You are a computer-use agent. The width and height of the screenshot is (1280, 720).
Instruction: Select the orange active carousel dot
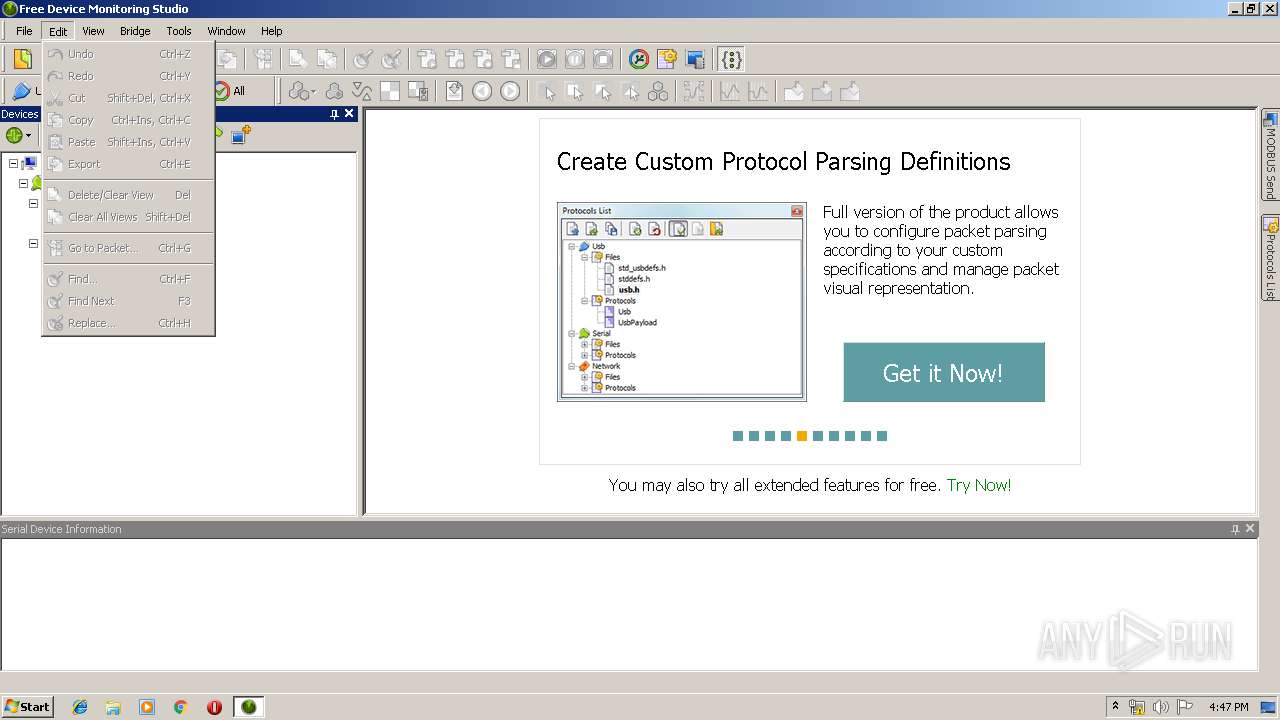[802, 436]
